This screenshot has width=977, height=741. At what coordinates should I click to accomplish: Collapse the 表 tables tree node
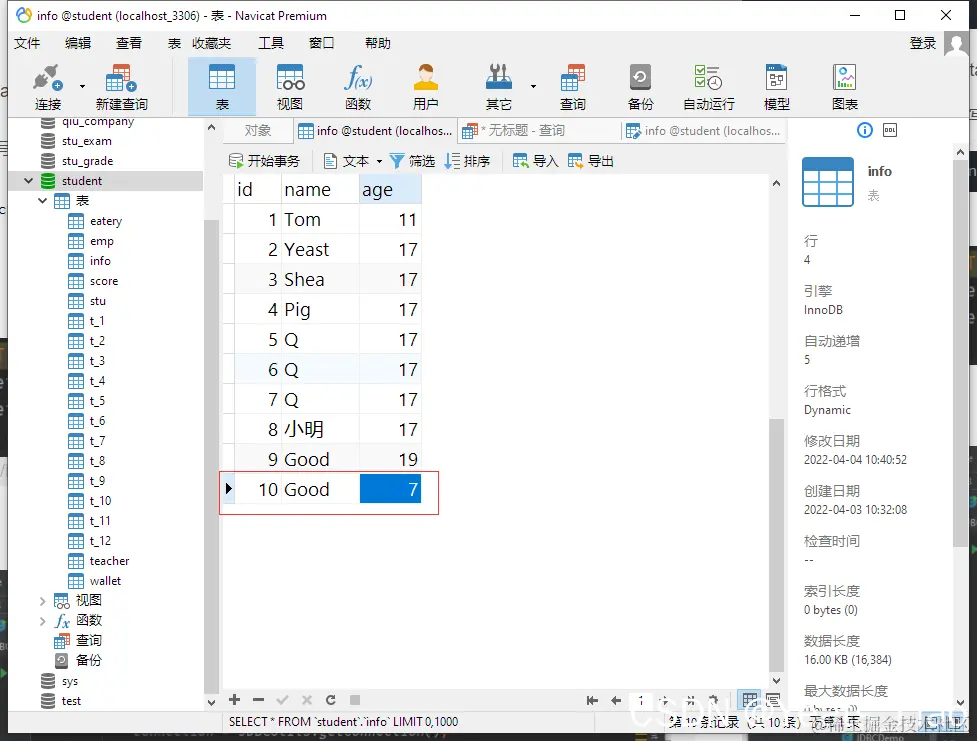42,201
